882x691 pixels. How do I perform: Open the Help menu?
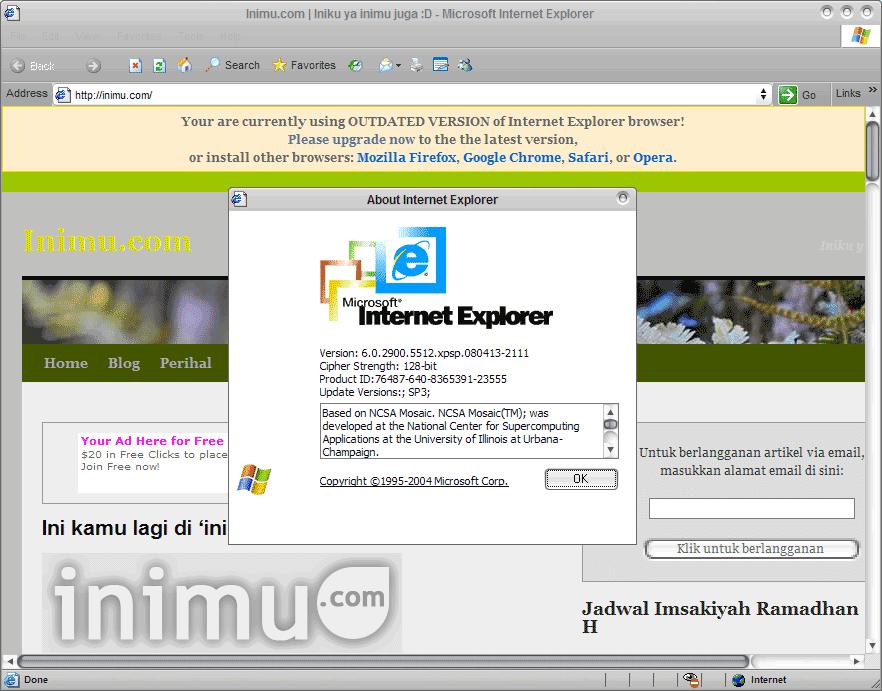[230, 36]
